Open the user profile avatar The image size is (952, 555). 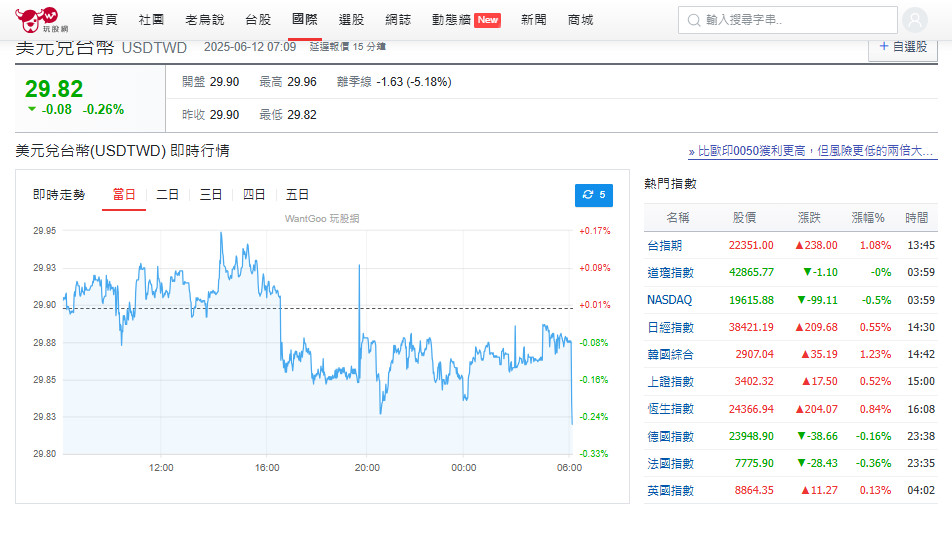point(914,20)
